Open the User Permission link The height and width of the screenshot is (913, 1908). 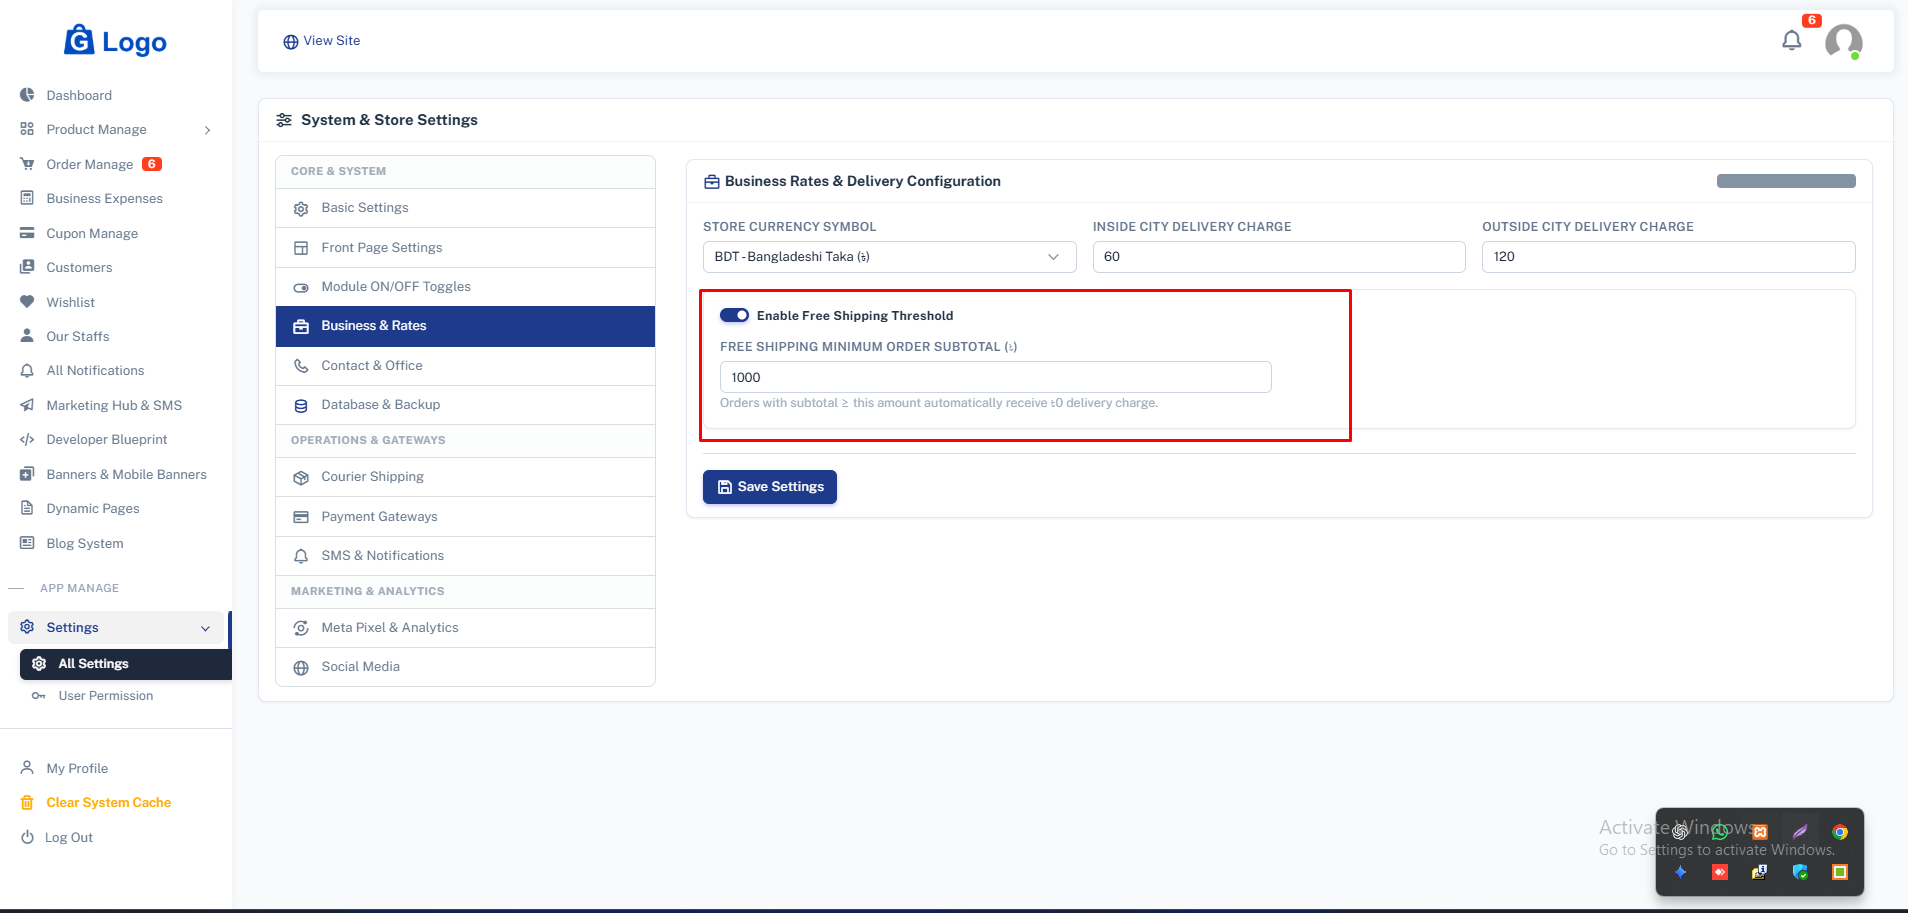click(x=105, y=696)
